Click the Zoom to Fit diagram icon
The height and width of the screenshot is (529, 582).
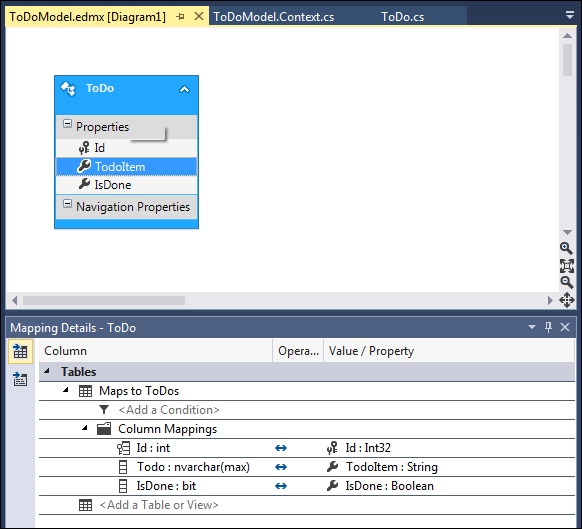tap(566, 266)
